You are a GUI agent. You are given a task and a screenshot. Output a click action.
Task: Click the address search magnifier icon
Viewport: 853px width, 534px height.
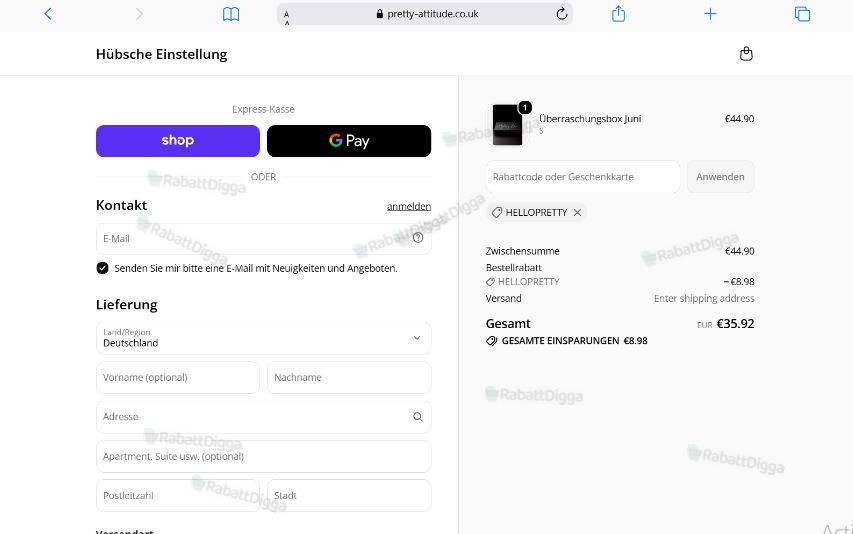[418, 417]
